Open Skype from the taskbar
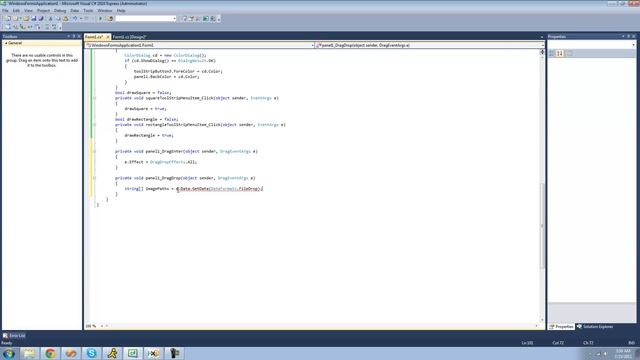640x360 pixels. (91, 353)
